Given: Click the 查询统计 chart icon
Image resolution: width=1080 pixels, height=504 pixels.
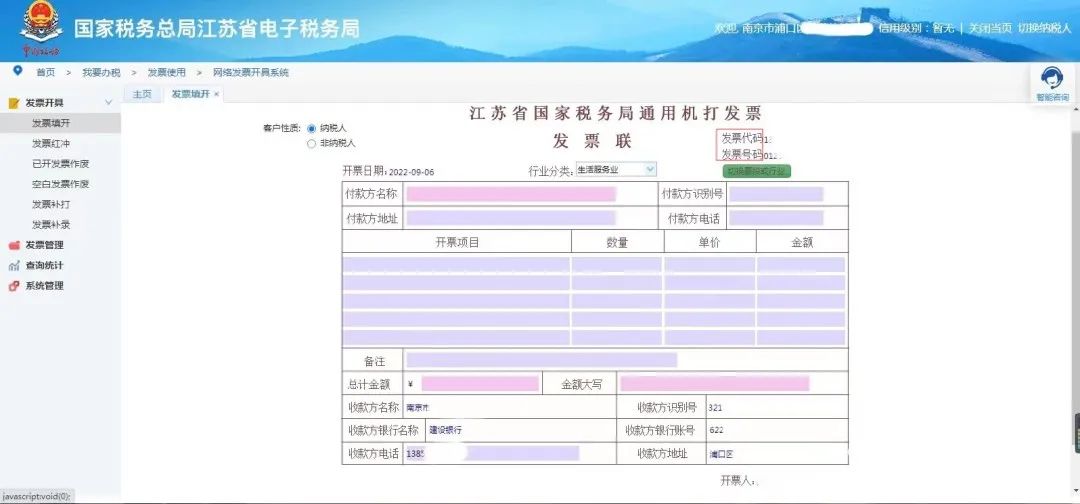Looking at the screenshot, I should 13,266.
